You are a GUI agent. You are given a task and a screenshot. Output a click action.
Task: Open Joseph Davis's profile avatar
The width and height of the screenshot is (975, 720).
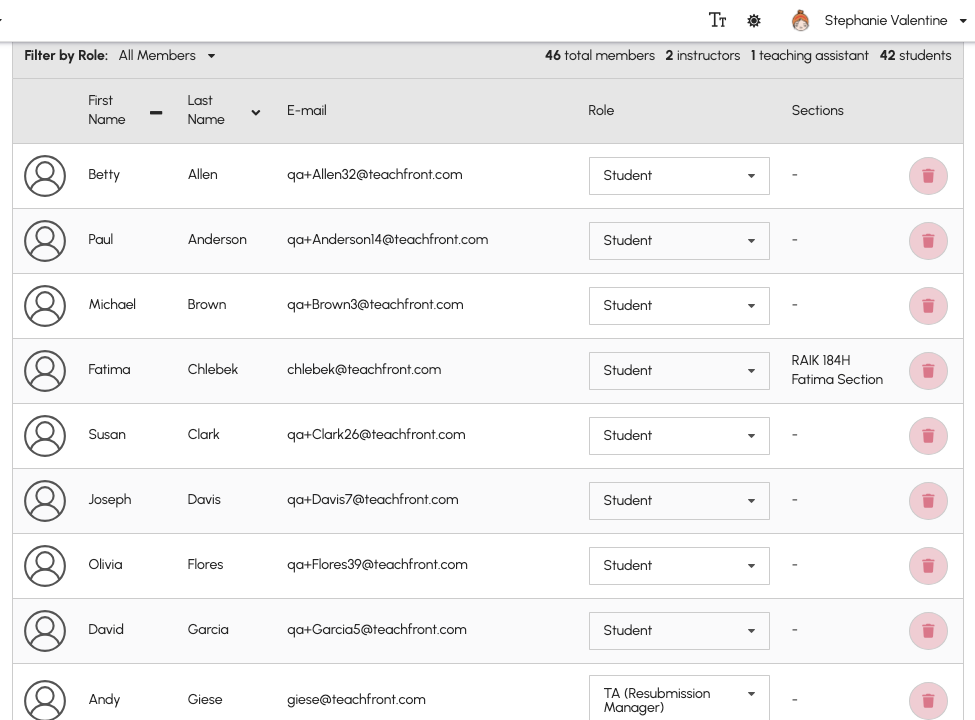click(x=45, y=501)
